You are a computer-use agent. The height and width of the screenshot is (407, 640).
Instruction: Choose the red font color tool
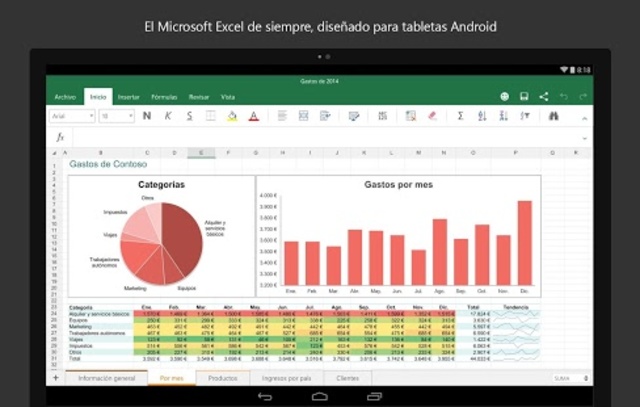253,116
